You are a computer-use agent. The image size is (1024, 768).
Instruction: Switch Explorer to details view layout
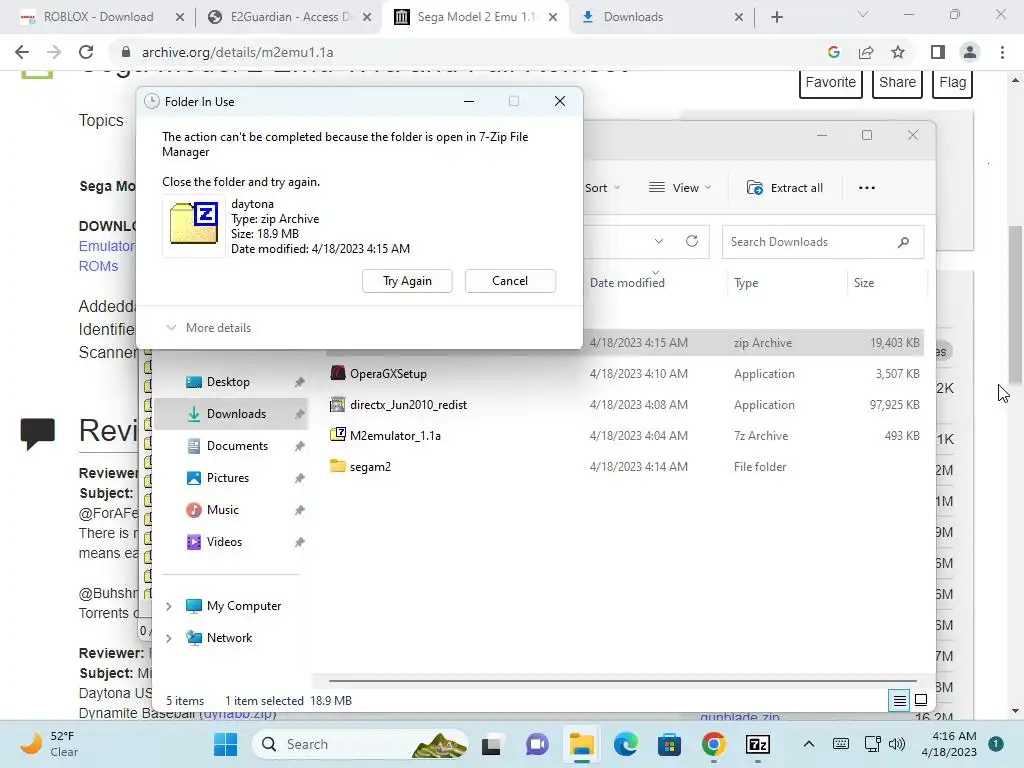899,701
